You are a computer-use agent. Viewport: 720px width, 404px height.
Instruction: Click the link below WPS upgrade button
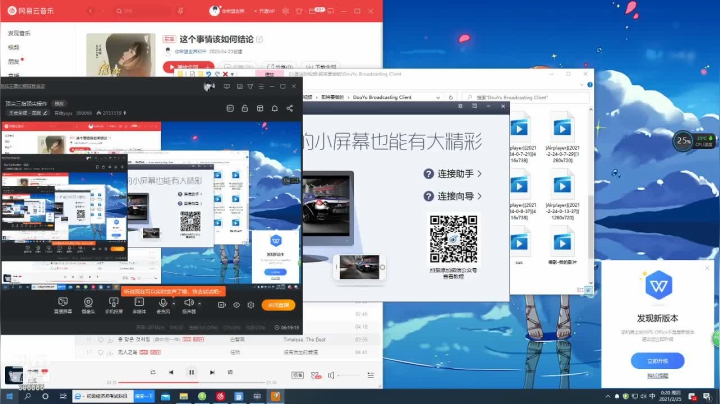[658, 376]
